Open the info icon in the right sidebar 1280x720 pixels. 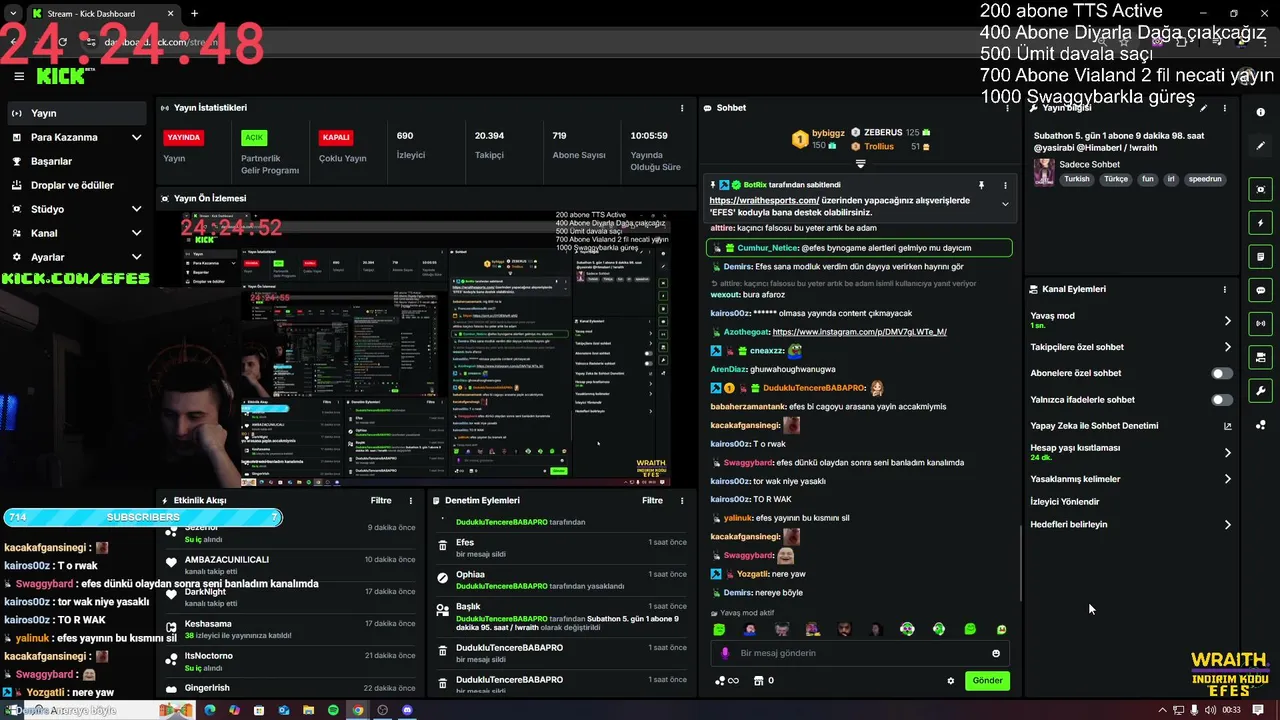point(1260,112)
